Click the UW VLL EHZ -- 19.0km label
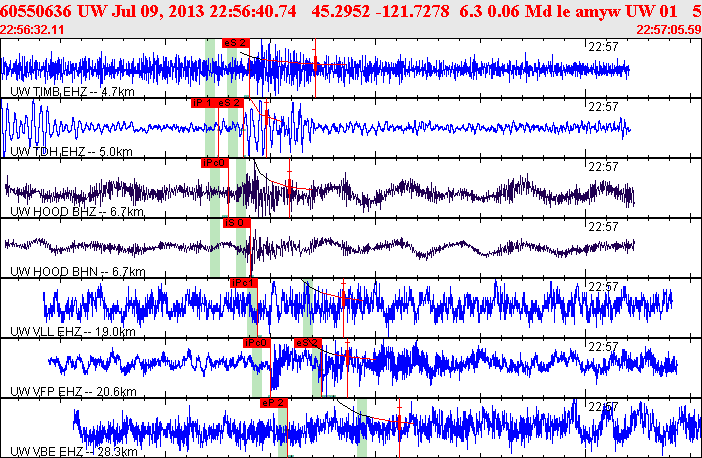 point(73,332)
